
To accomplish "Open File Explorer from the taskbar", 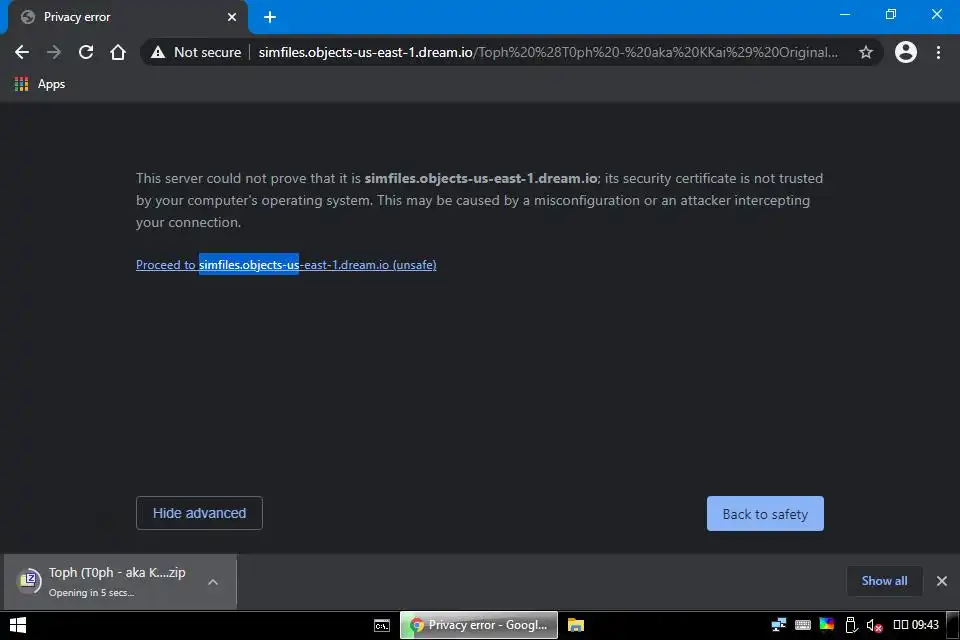I will (576, 625).
